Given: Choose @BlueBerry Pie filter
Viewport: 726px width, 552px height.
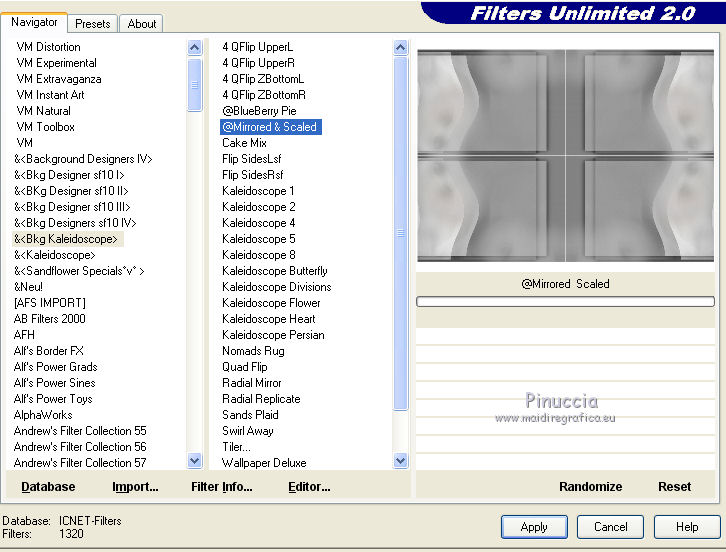Looking at the screenshot, I should click(x=259, y=111).
